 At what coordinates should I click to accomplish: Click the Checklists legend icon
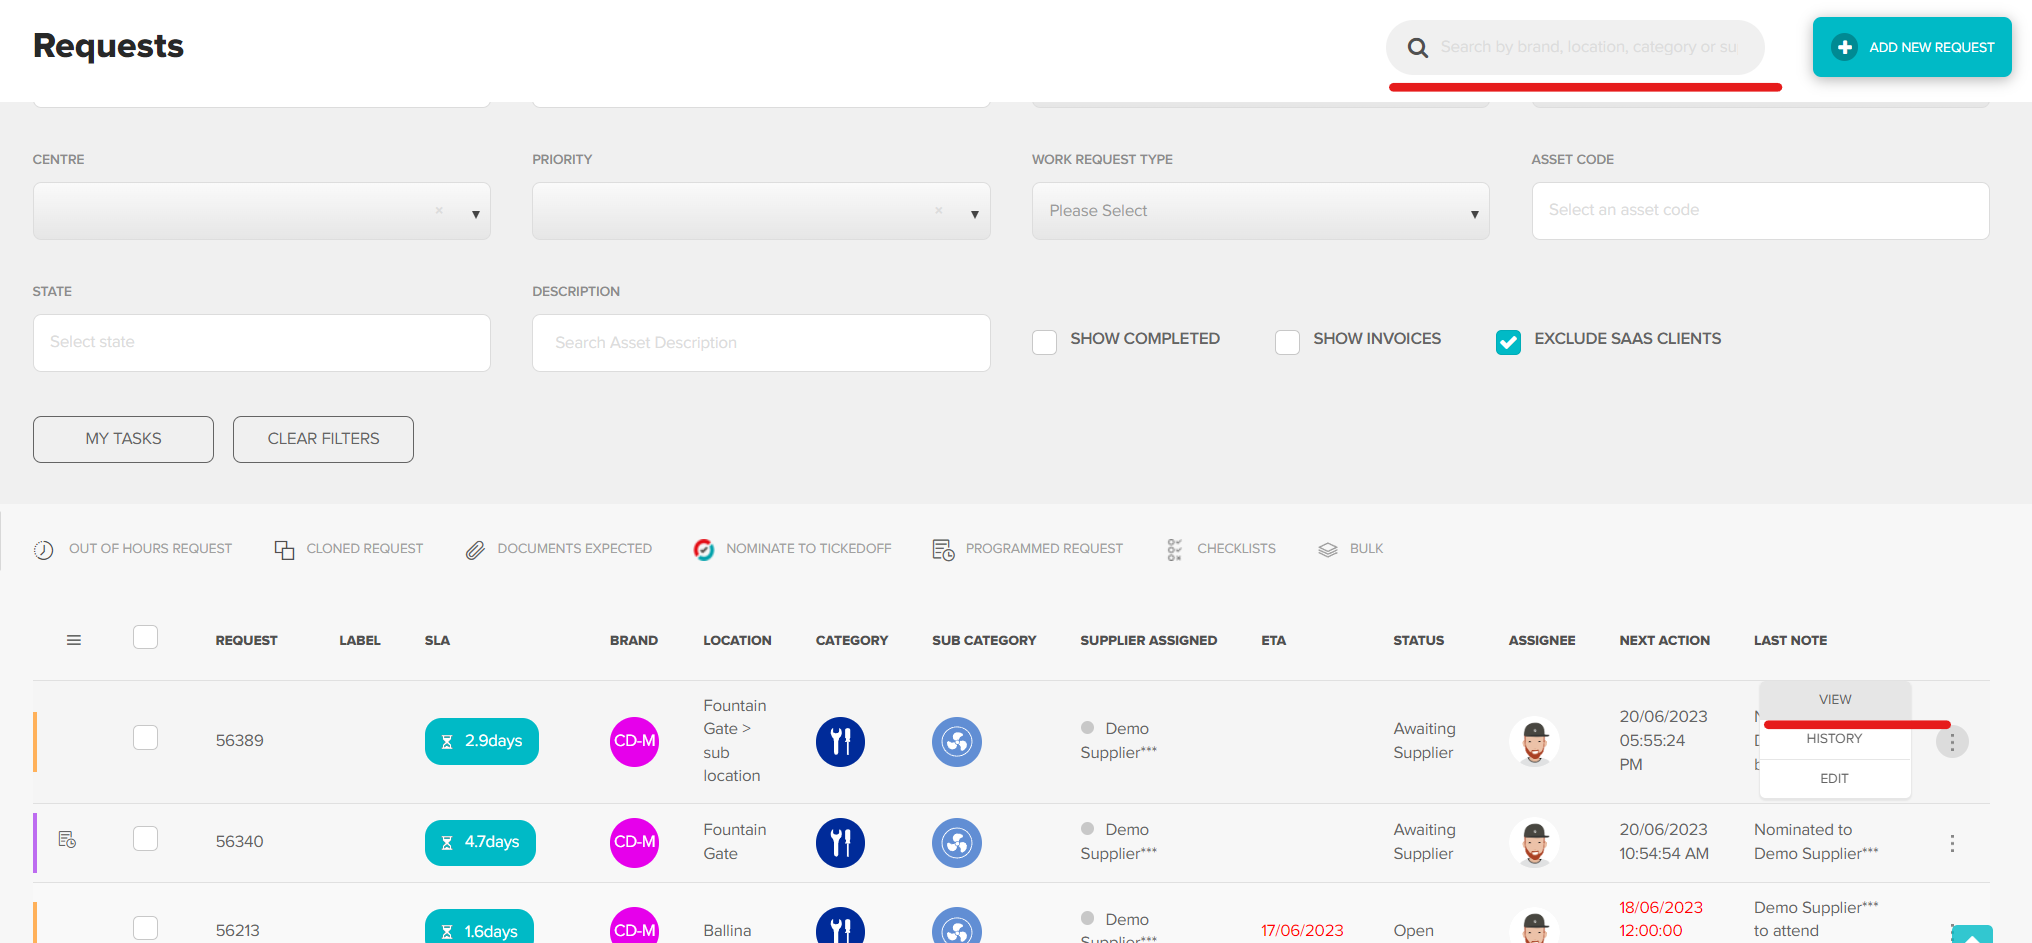pyautogui.click(x=1174, y=549)
